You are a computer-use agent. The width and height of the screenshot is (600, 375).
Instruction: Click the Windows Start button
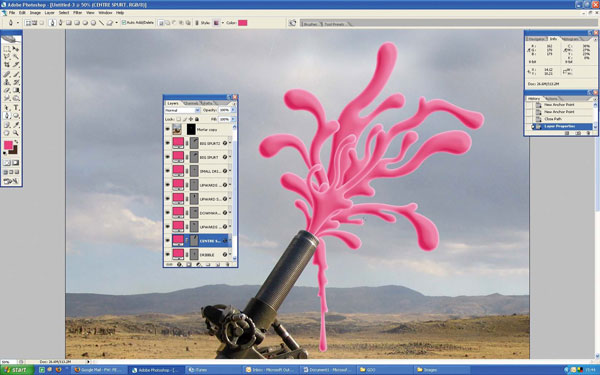point(17,370)
